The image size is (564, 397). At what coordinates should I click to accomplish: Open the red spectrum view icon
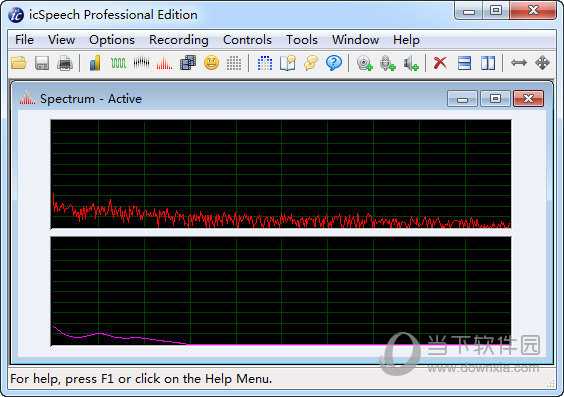click(164, 63)
